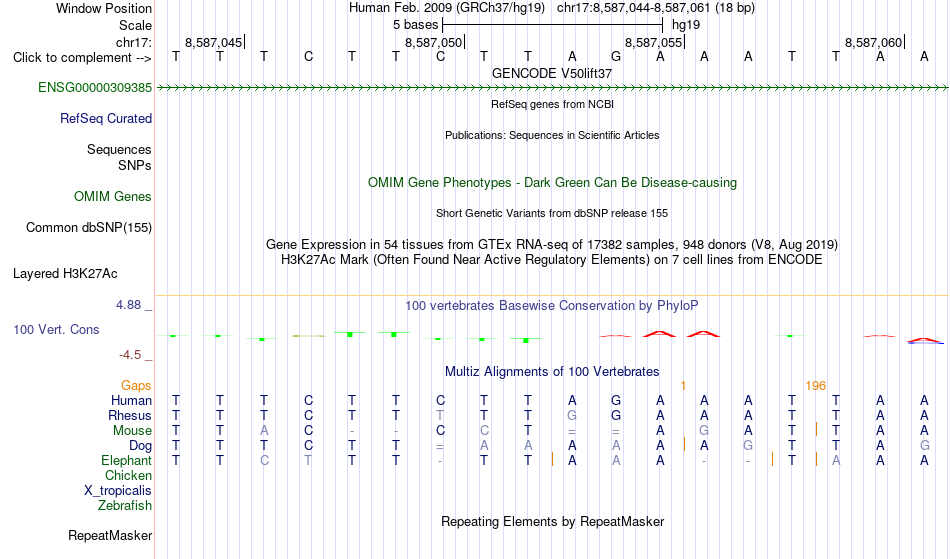Click the Common dbSNP(155) track label
Viewport: 950px width, 559px height.
point(88,228)
